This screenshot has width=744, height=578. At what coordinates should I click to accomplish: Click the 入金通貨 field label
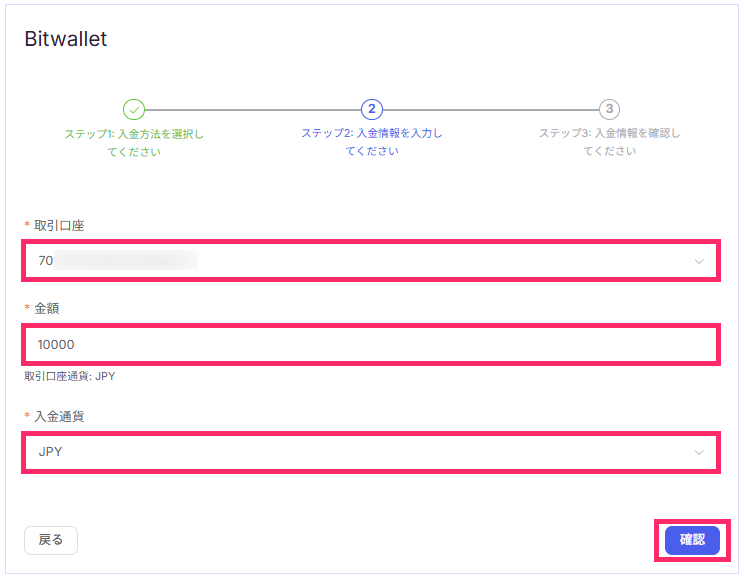pyautogui.click(x=59, y=417)
